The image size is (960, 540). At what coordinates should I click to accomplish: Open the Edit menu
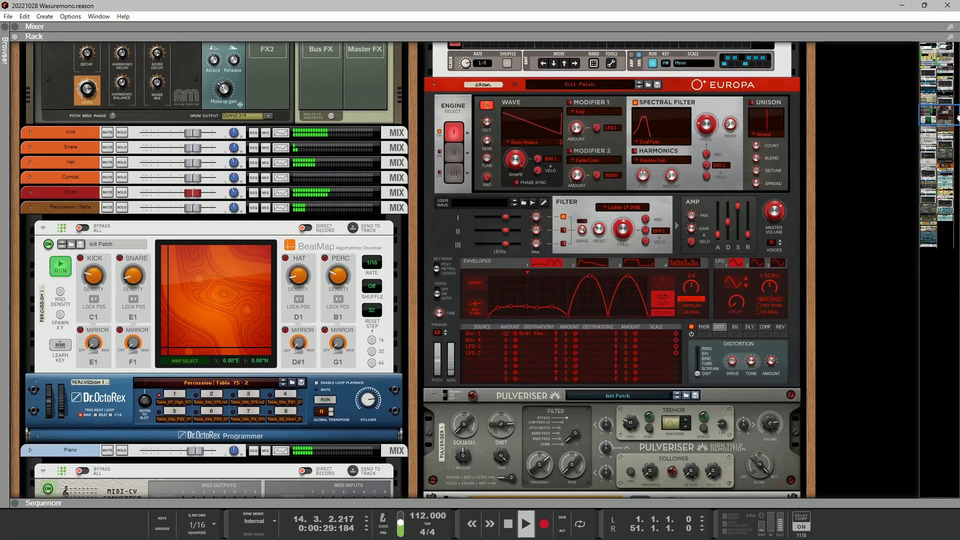point(24,17)
